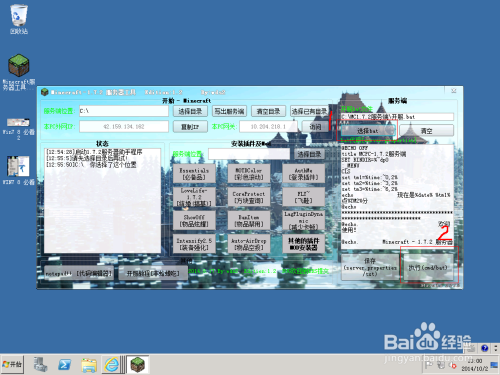The height and width of the screenshot is (375, 500).
Task: Install the ShowOff plugin
Action: pos(194,220)
